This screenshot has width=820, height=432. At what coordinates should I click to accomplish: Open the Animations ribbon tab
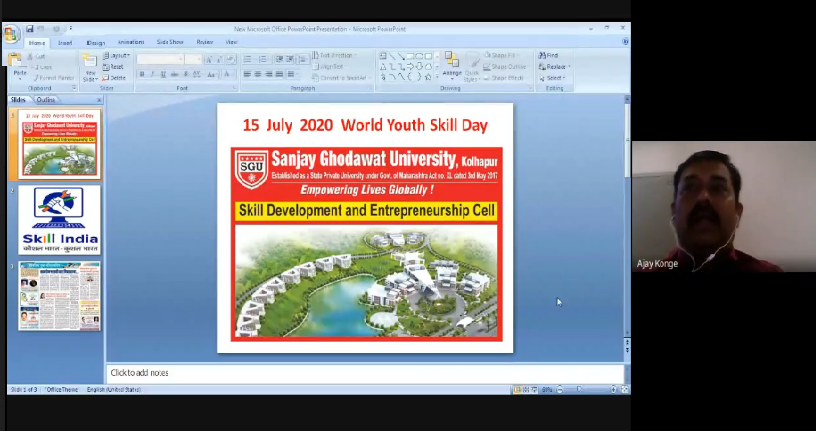131,42
